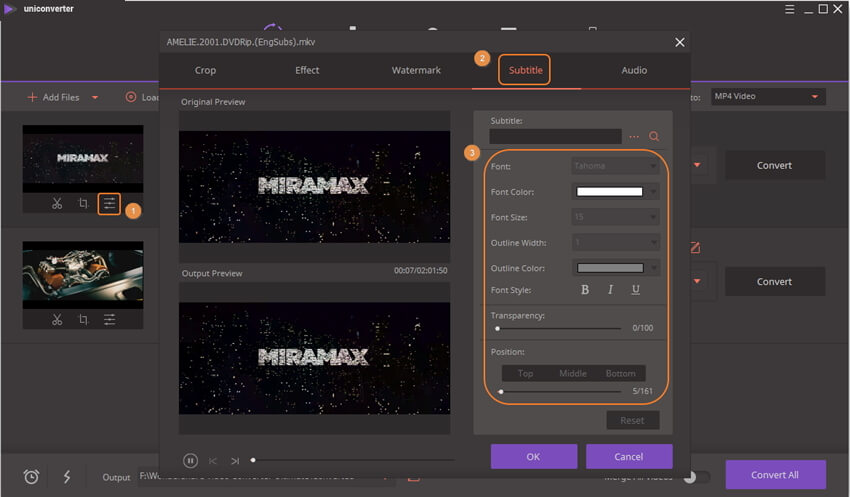Click the gray Outline Color swatch
The image size is (850, 497).
click(x=610, y=268)
